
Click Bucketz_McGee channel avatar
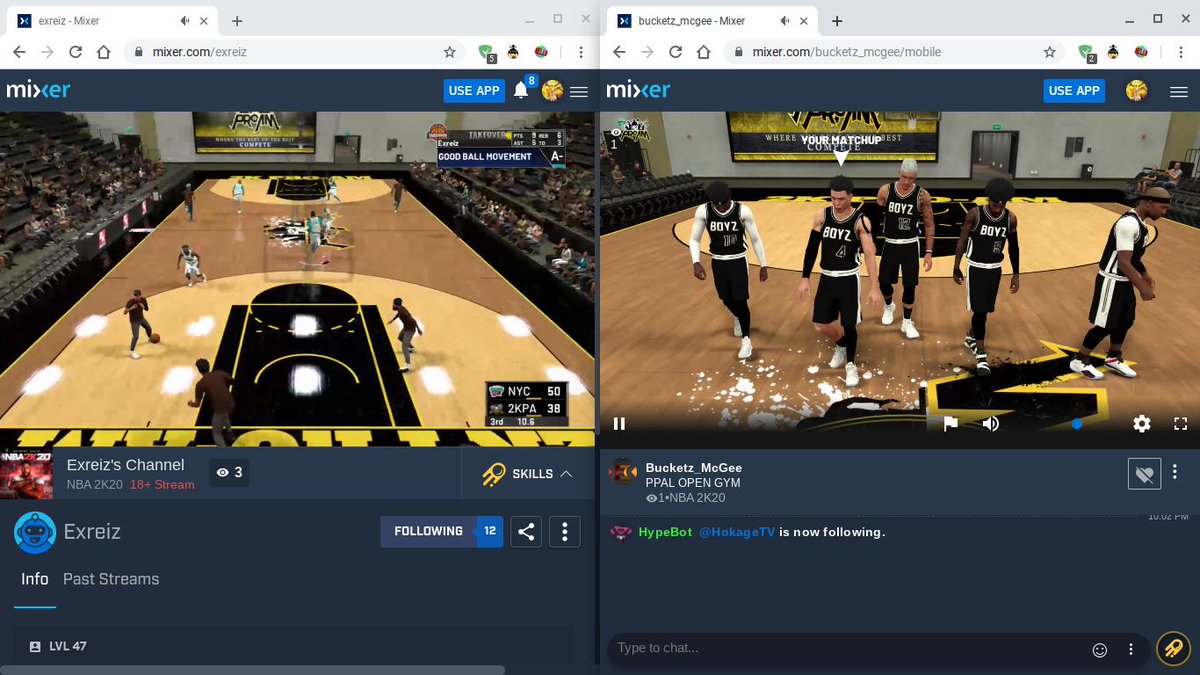(x=623, y=472)
